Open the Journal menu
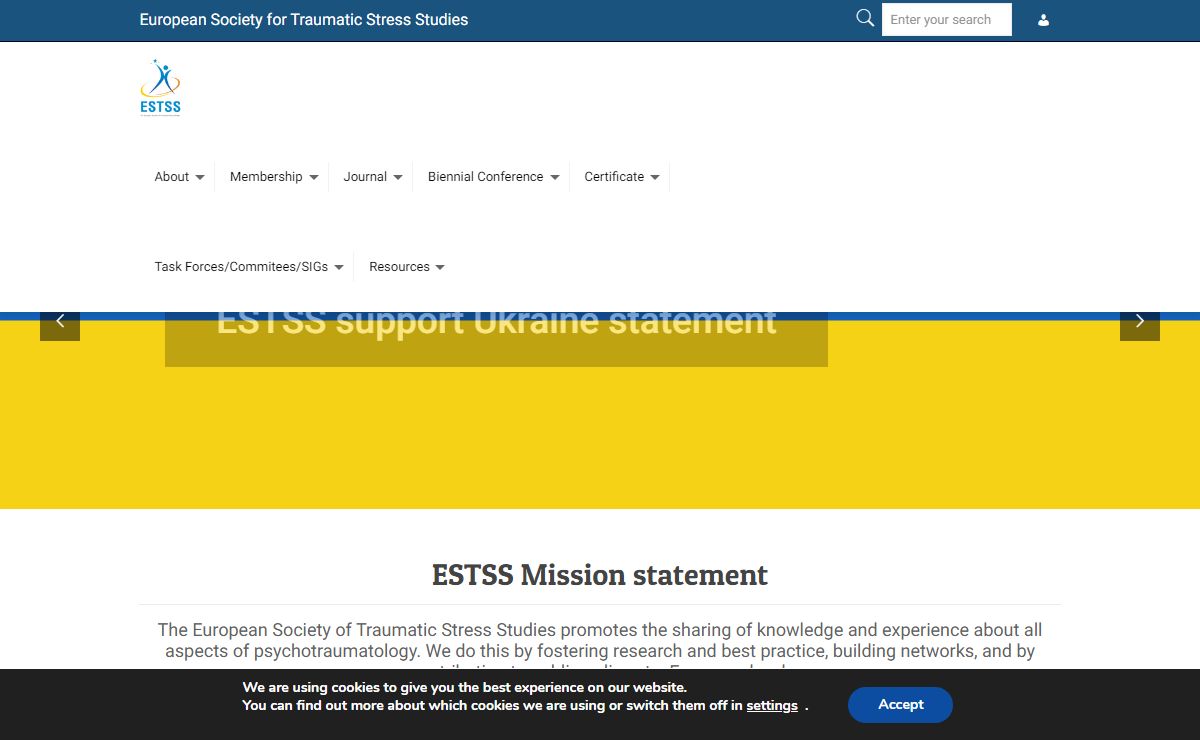Viewport: 1200px width, 740px height. point(365,177)
